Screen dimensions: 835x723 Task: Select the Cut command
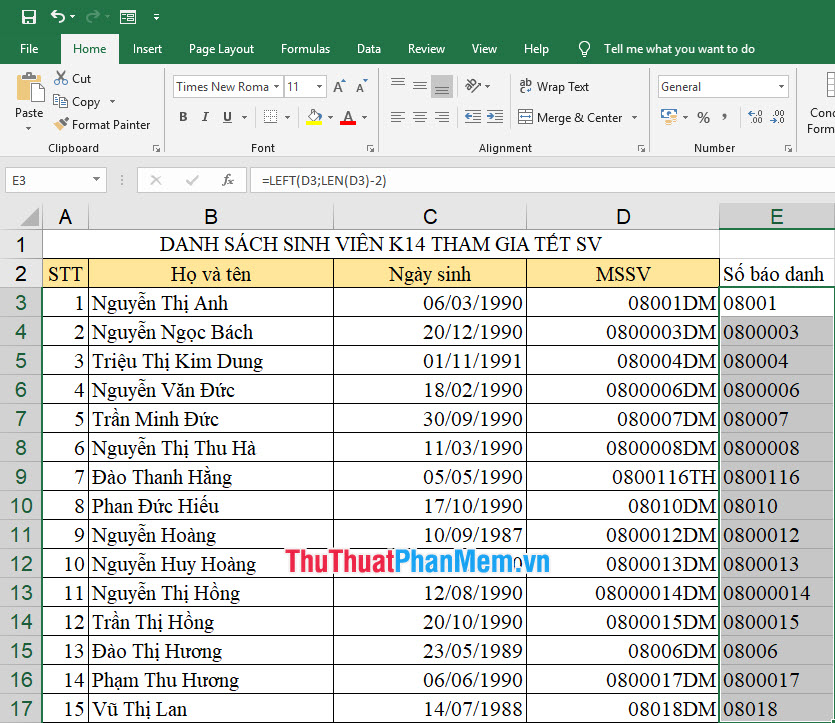pyautogui.click(x=73, y=77)
